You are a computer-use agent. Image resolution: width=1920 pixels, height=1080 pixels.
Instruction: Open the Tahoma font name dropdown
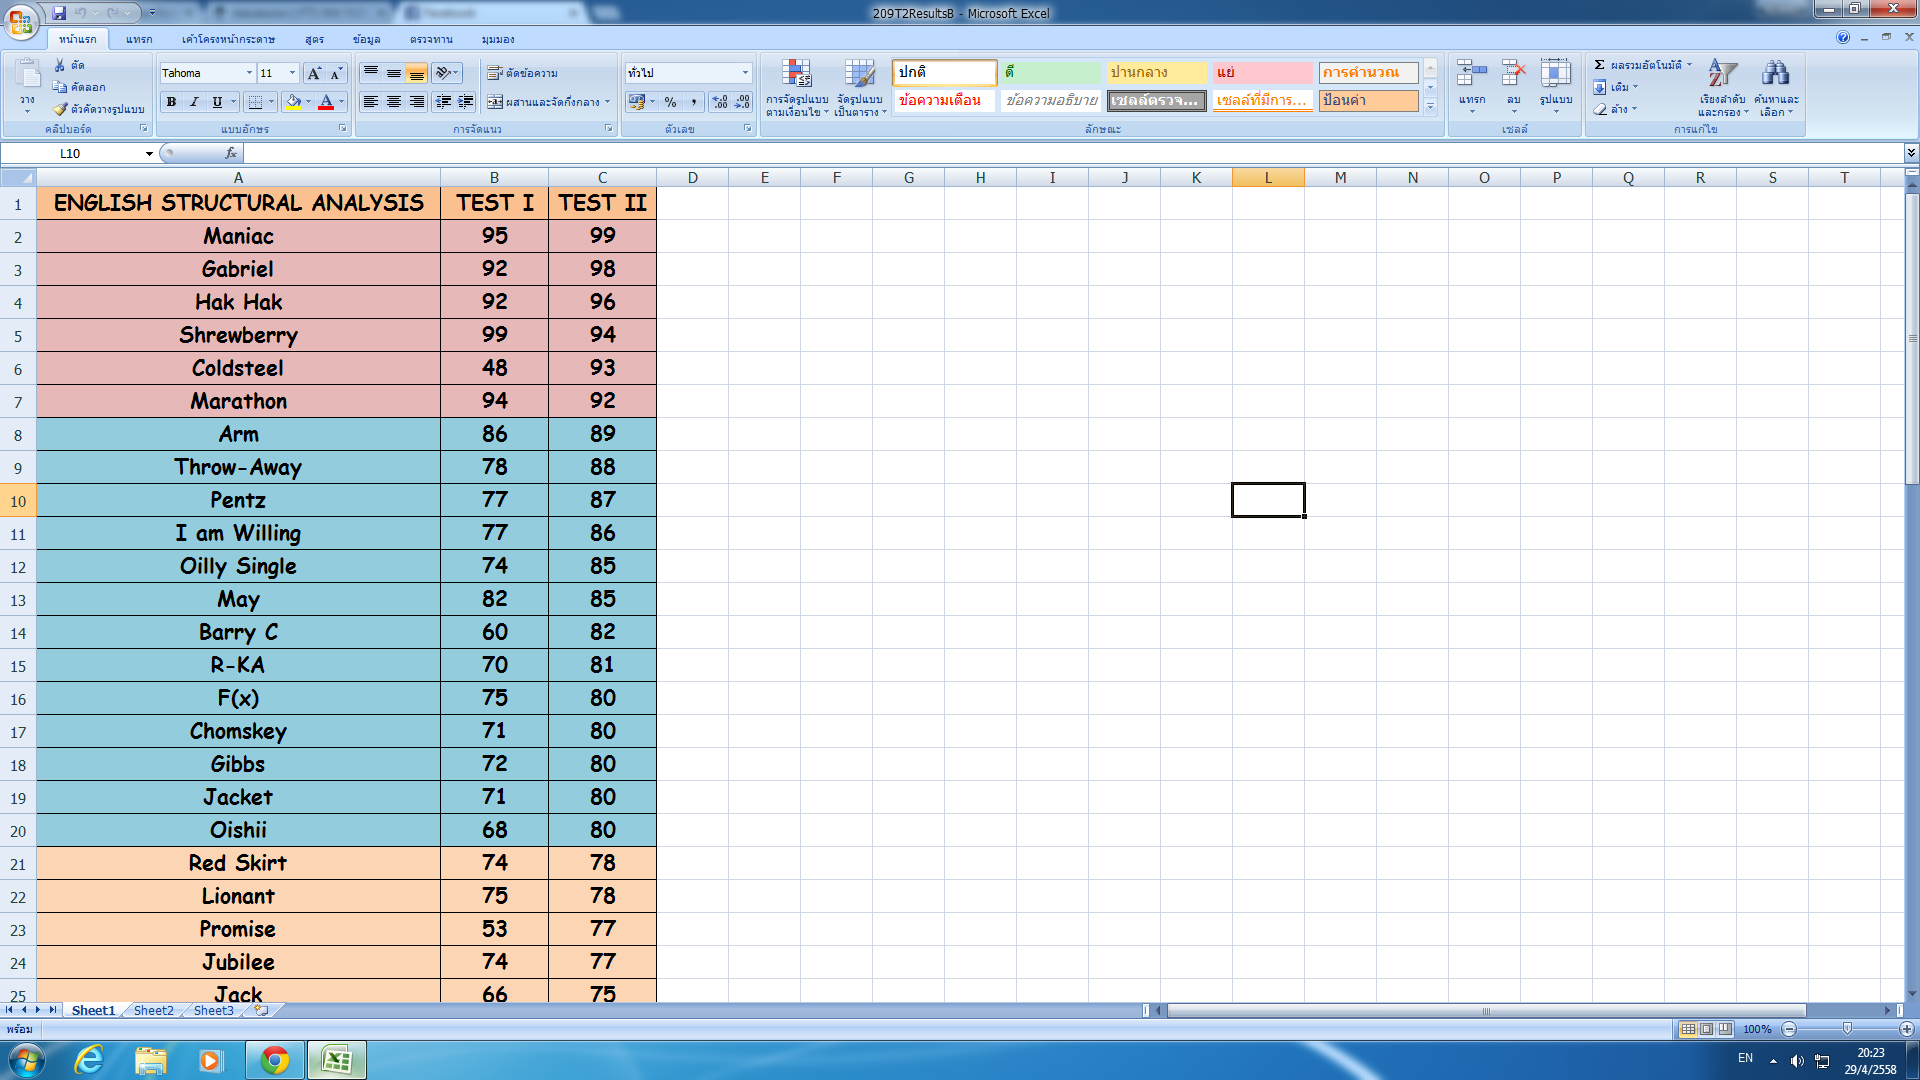click(249, 73)
